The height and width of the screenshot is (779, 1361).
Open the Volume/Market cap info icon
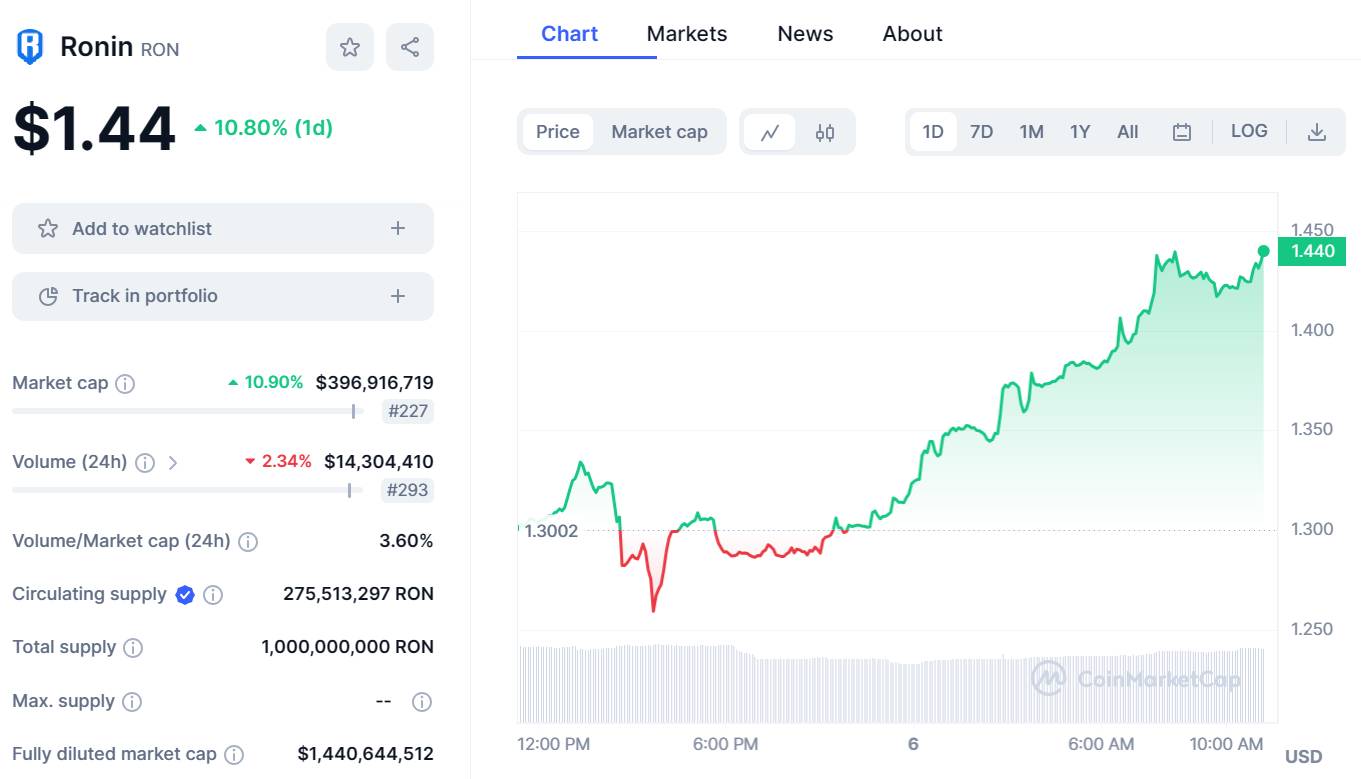(x=248, y=541)
